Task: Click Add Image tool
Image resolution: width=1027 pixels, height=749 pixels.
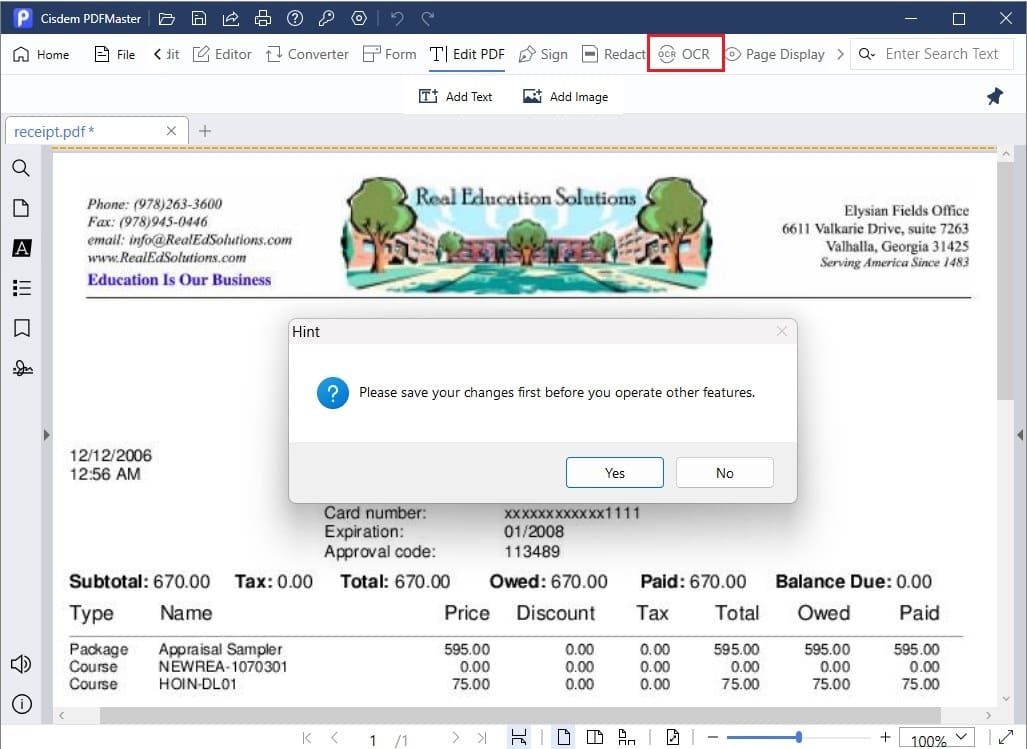Action: pyautogui.click(x=566, y=97)
